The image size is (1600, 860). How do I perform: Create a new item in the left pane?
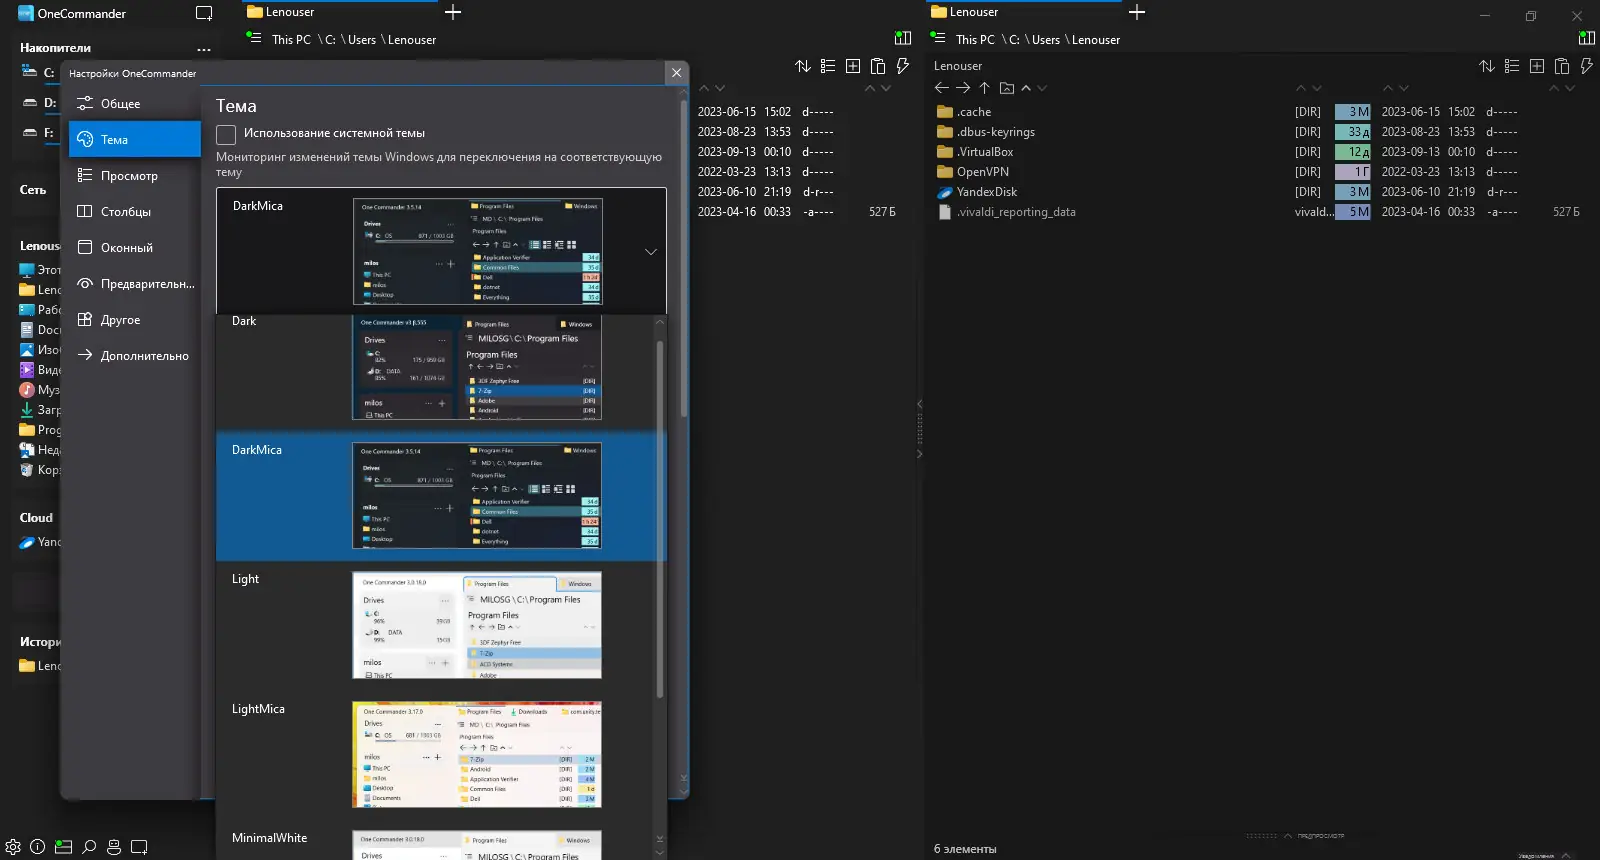pos(853,66)
